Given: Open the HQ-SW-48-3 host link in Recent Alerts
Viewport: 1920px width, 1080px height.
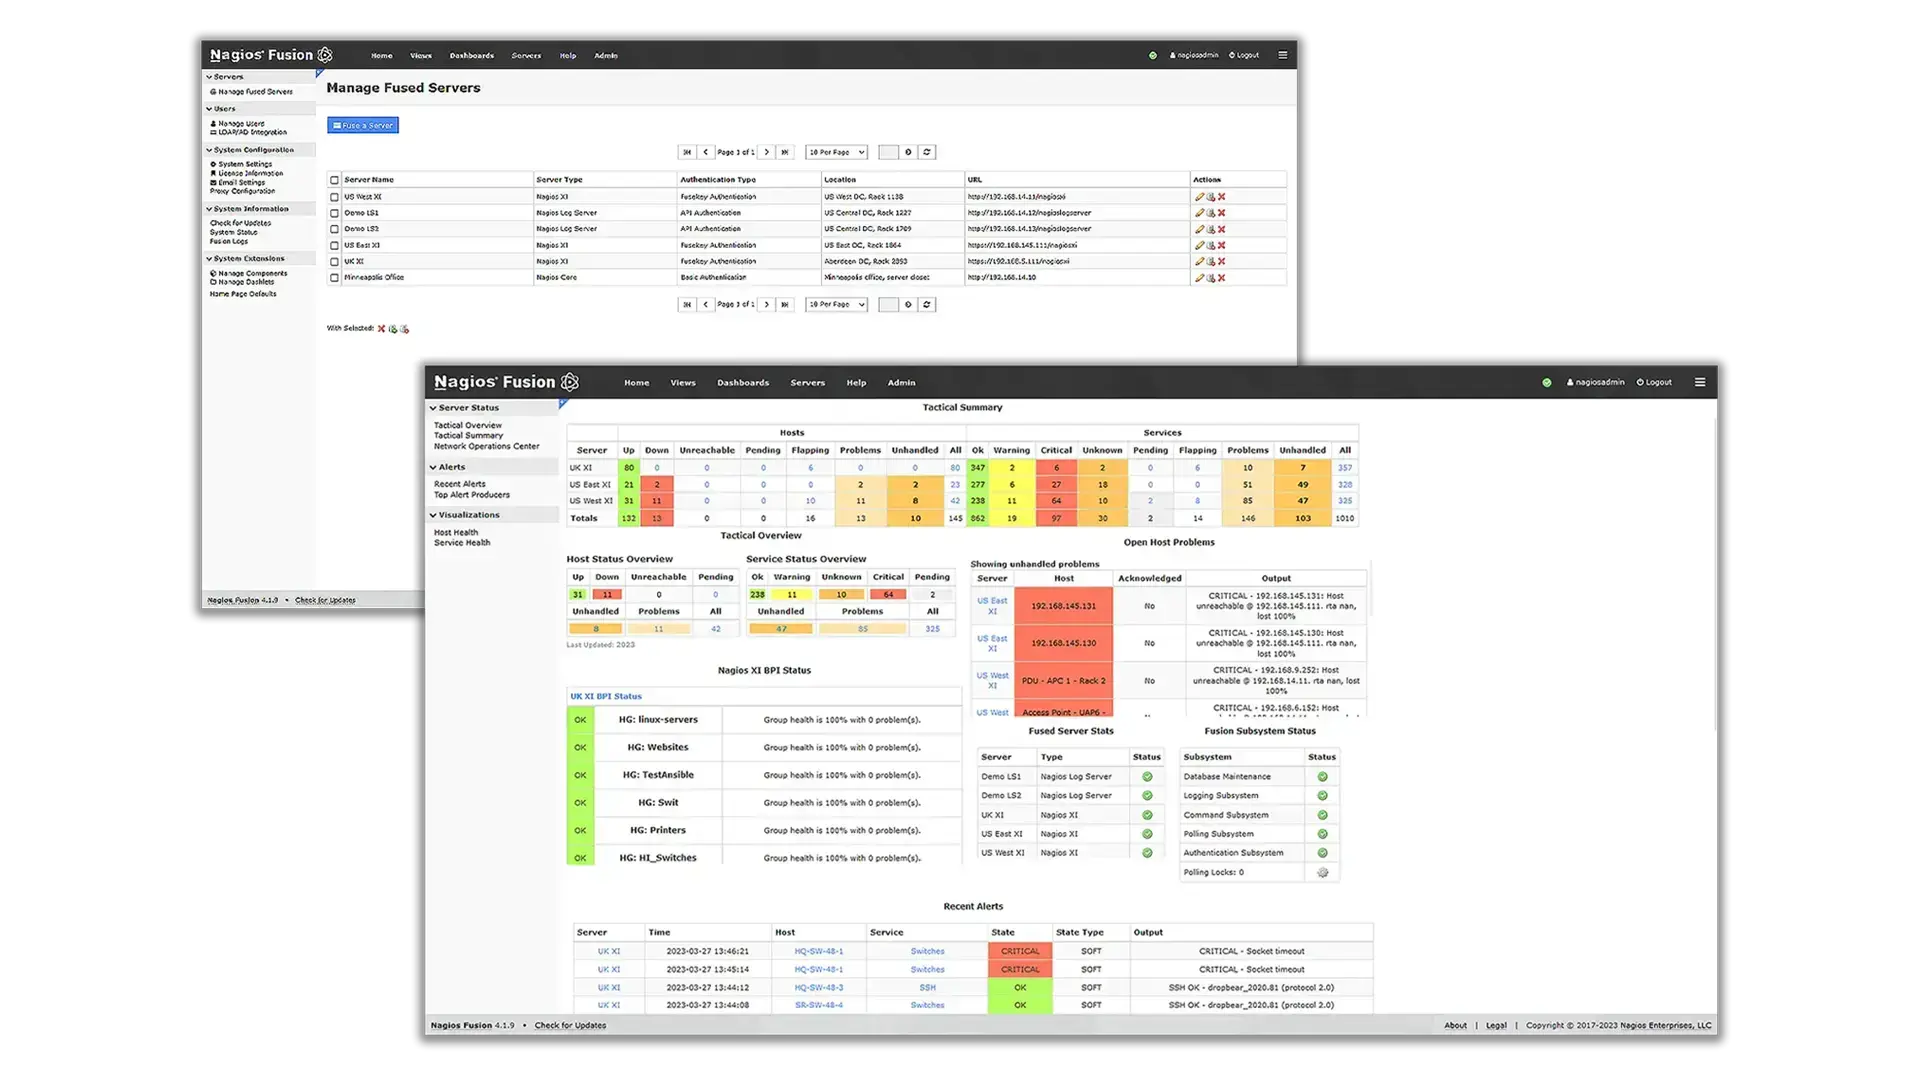Looking at the screenshot, I should [x=818, y=987].
